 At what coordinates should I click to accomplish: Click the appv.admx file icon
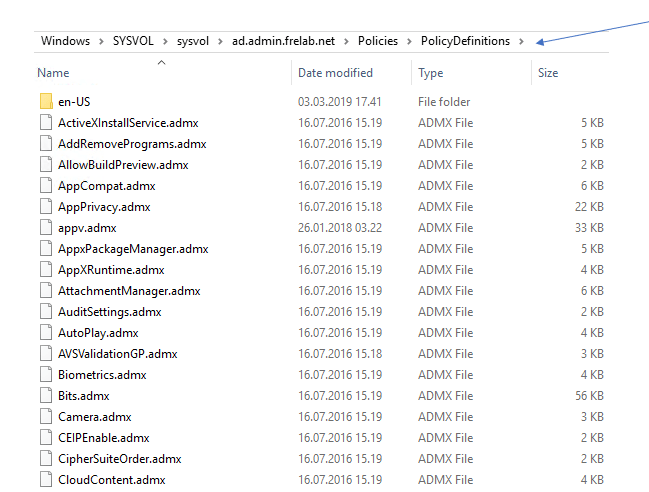[45, 228]
